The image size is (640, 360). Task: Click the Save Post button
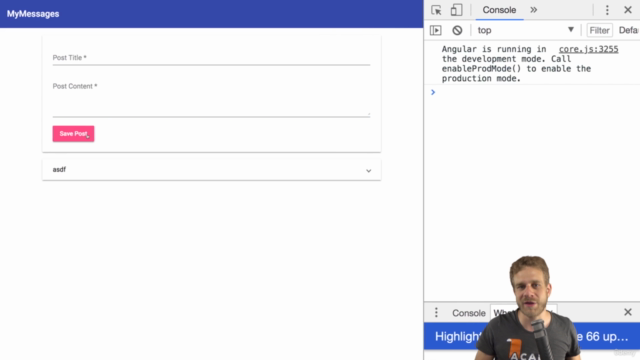[x=73, y=134]
